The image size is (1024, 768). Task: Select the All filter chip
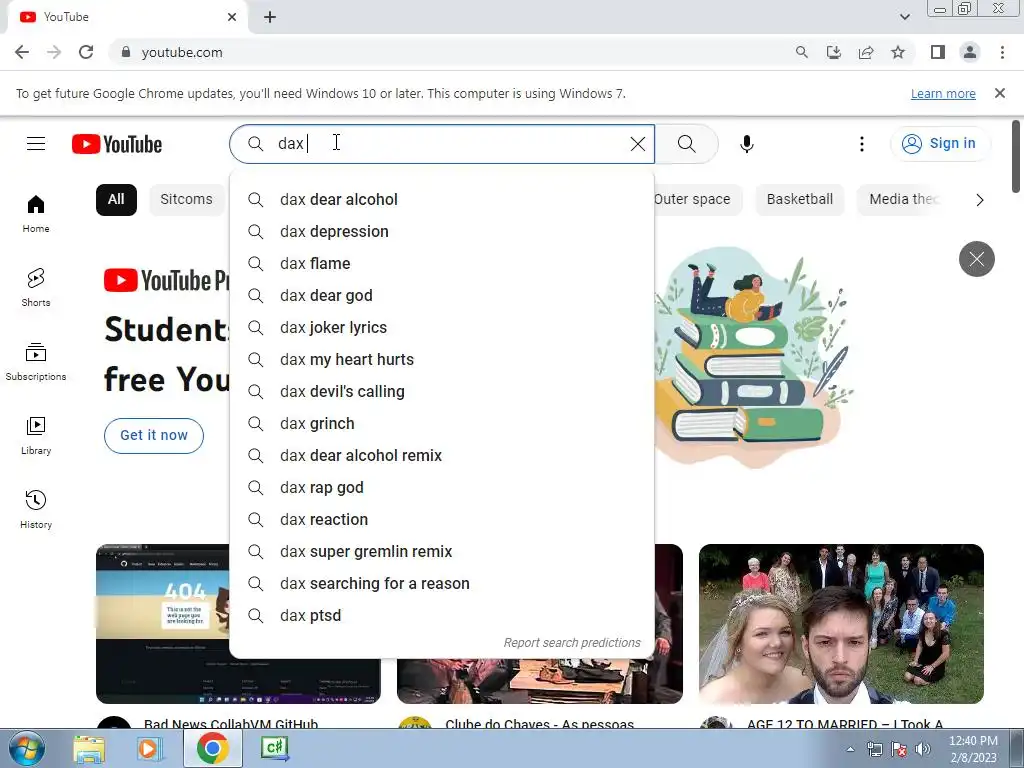tap(116, 199)
